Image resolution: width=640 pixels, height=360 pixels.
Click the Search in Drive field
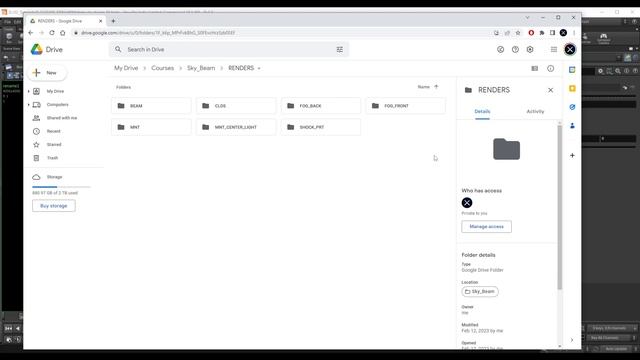(229, 49)
